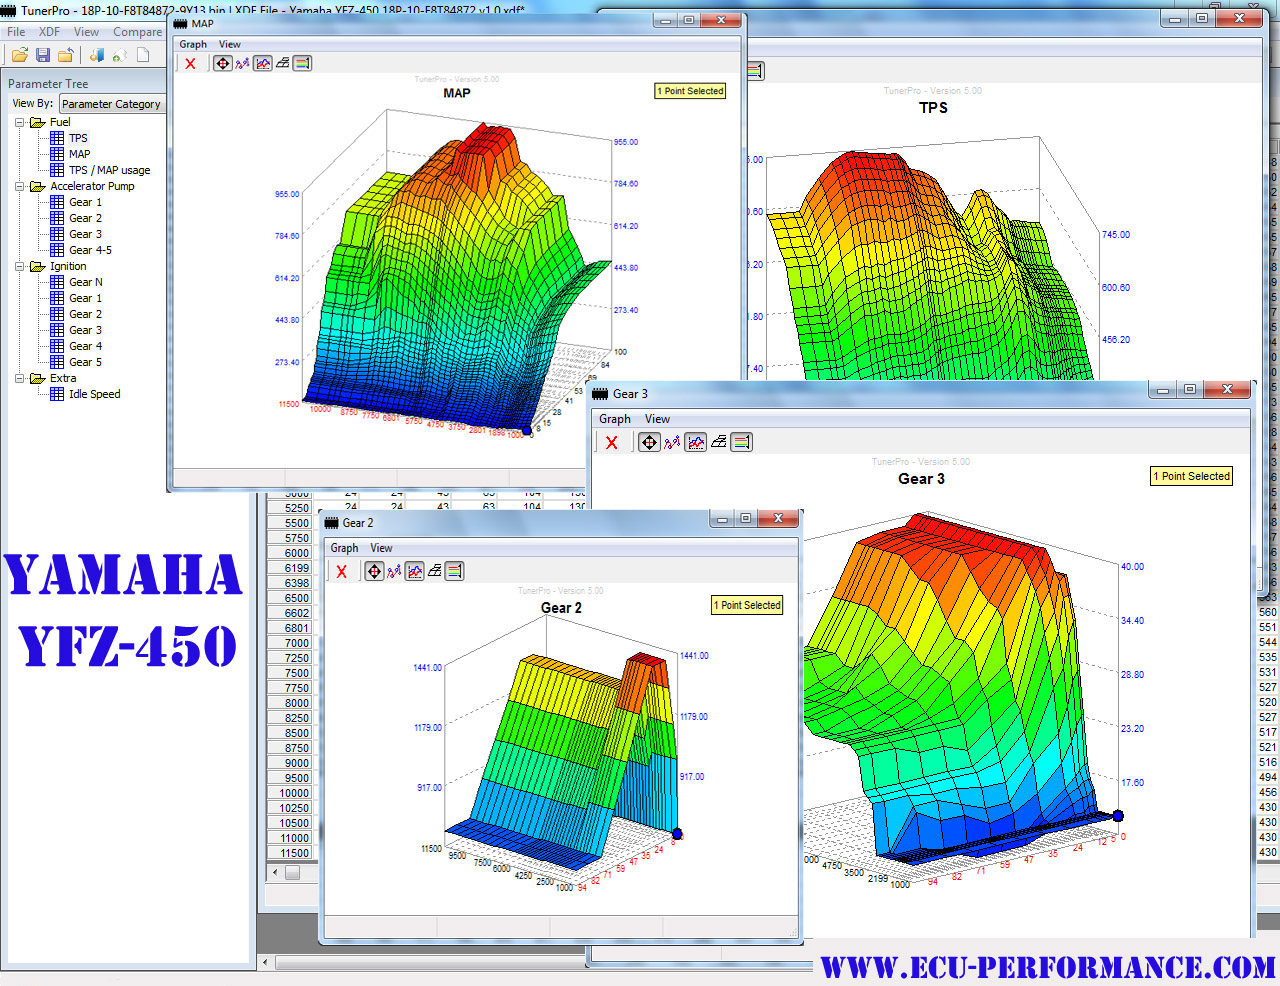Screen dimensions: 1280x986
Task: Select the MAP table under Fuel
Action: pyautogui.click(x=79, y=154)
